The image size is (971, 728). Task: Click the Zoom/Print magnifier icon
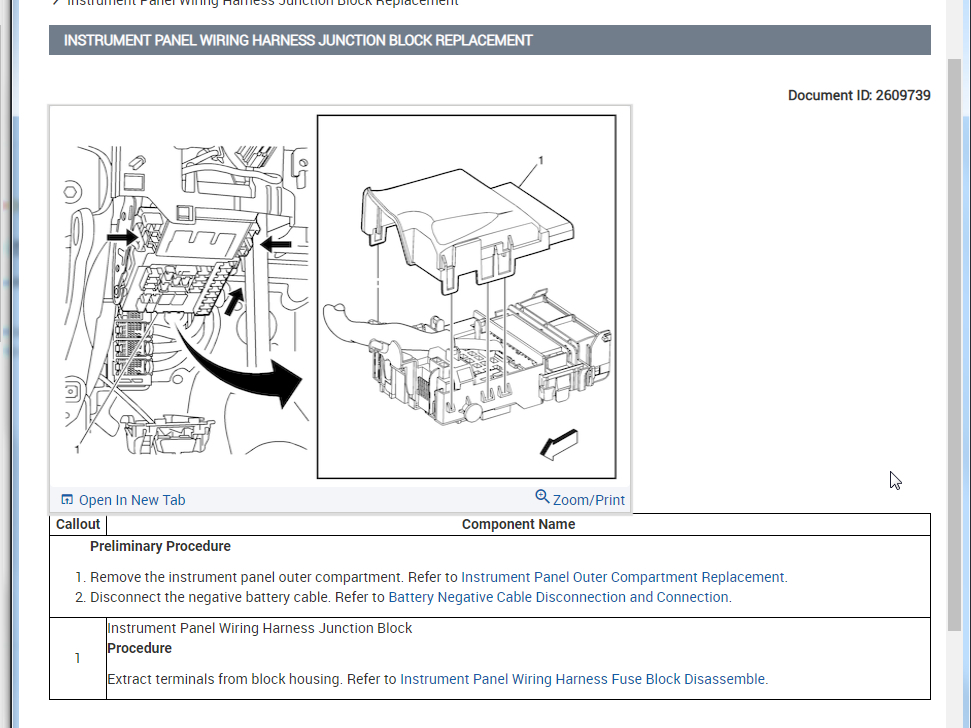pos(542,496)
